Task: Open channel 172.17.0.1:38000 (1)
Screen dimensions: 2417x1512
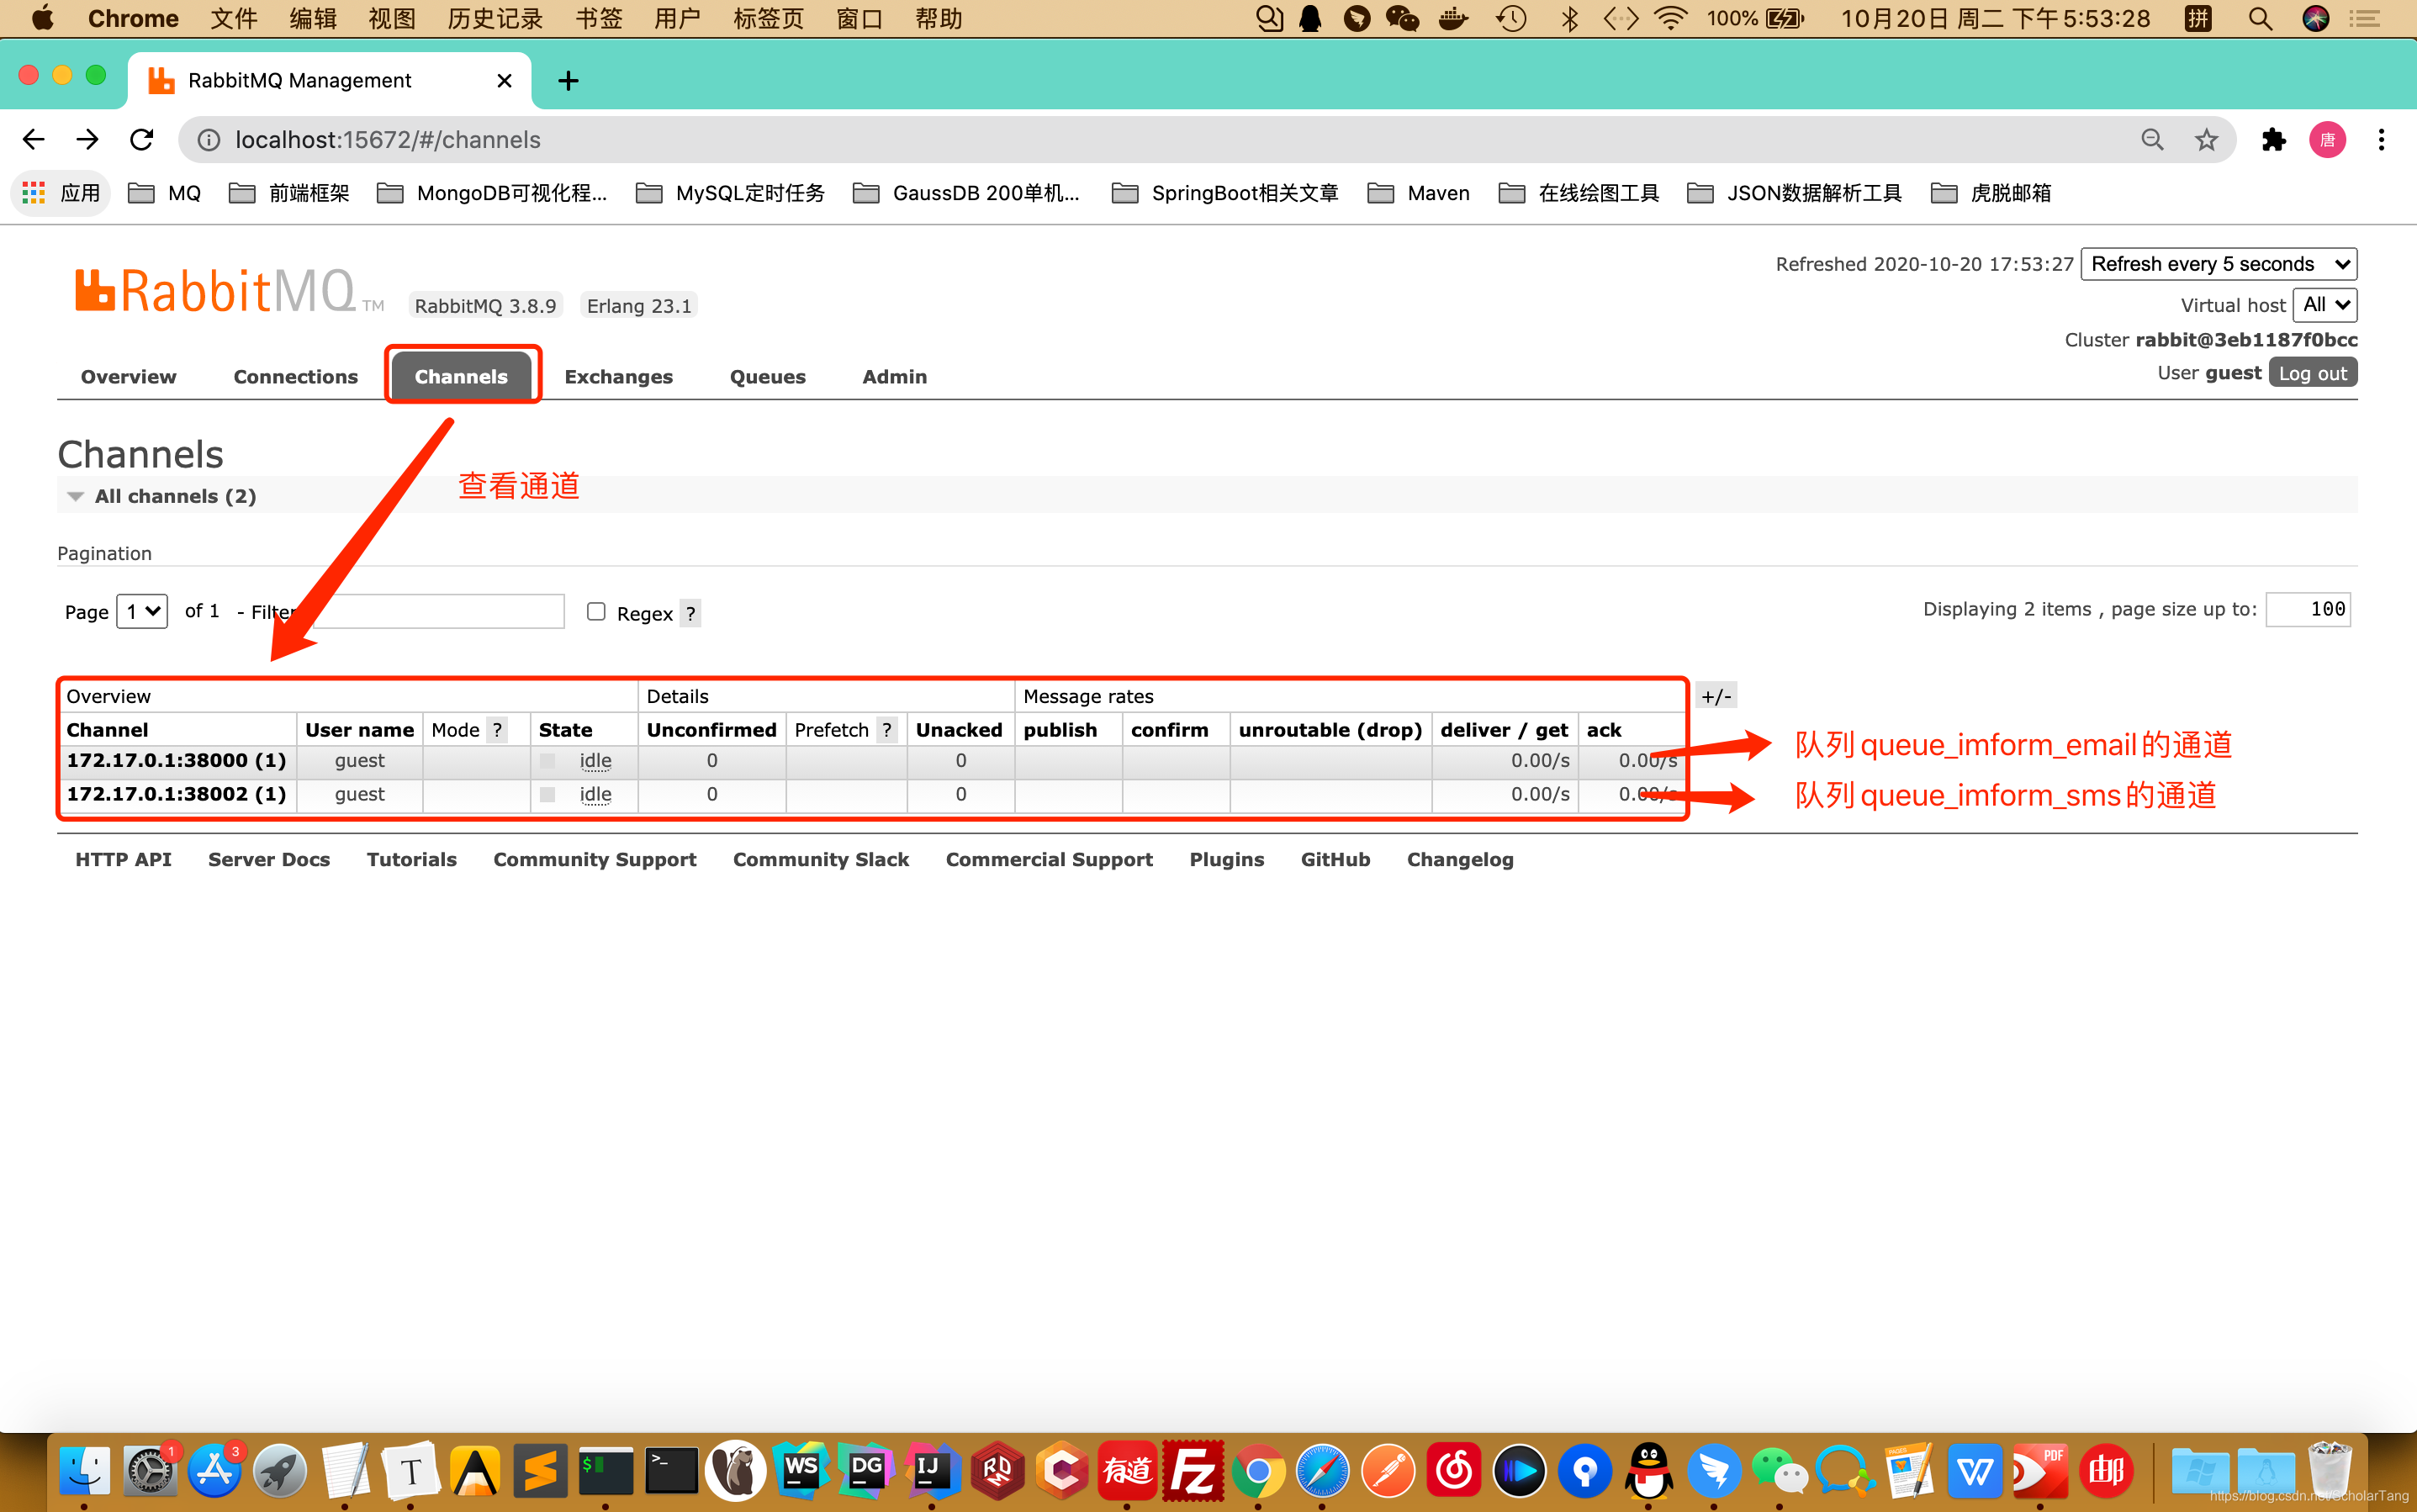Action: coord(176,760)
